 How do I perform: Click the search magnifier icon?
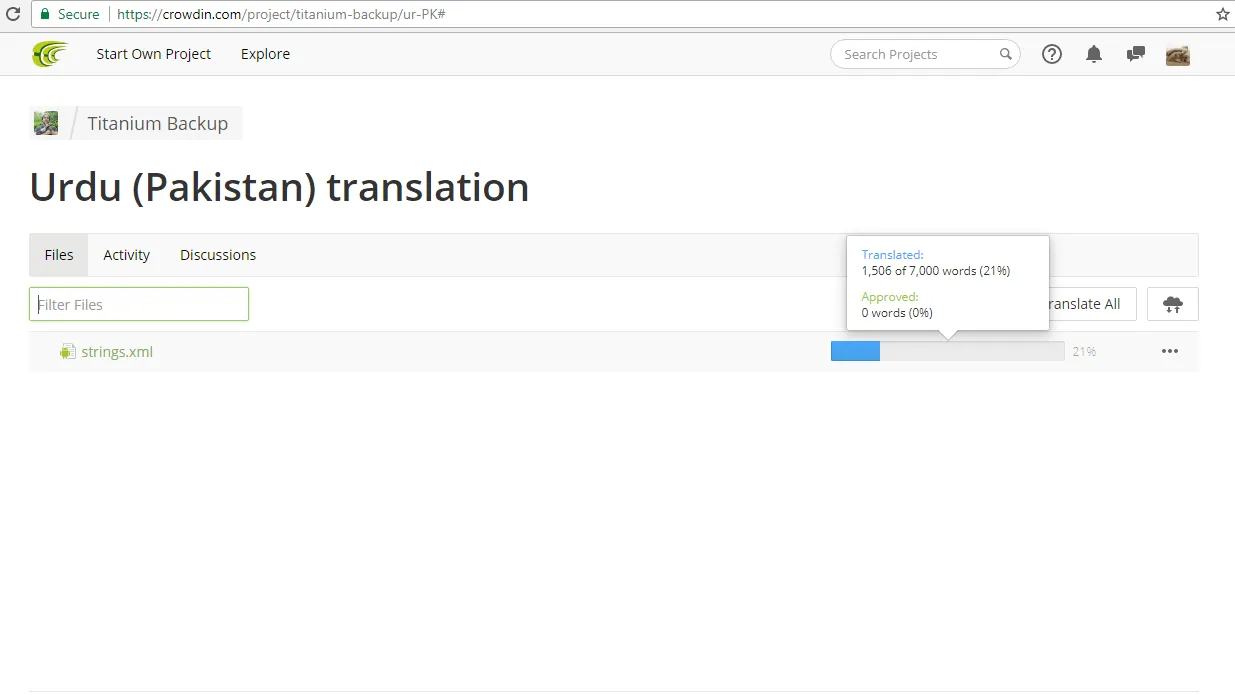(x=1005, y=54)
